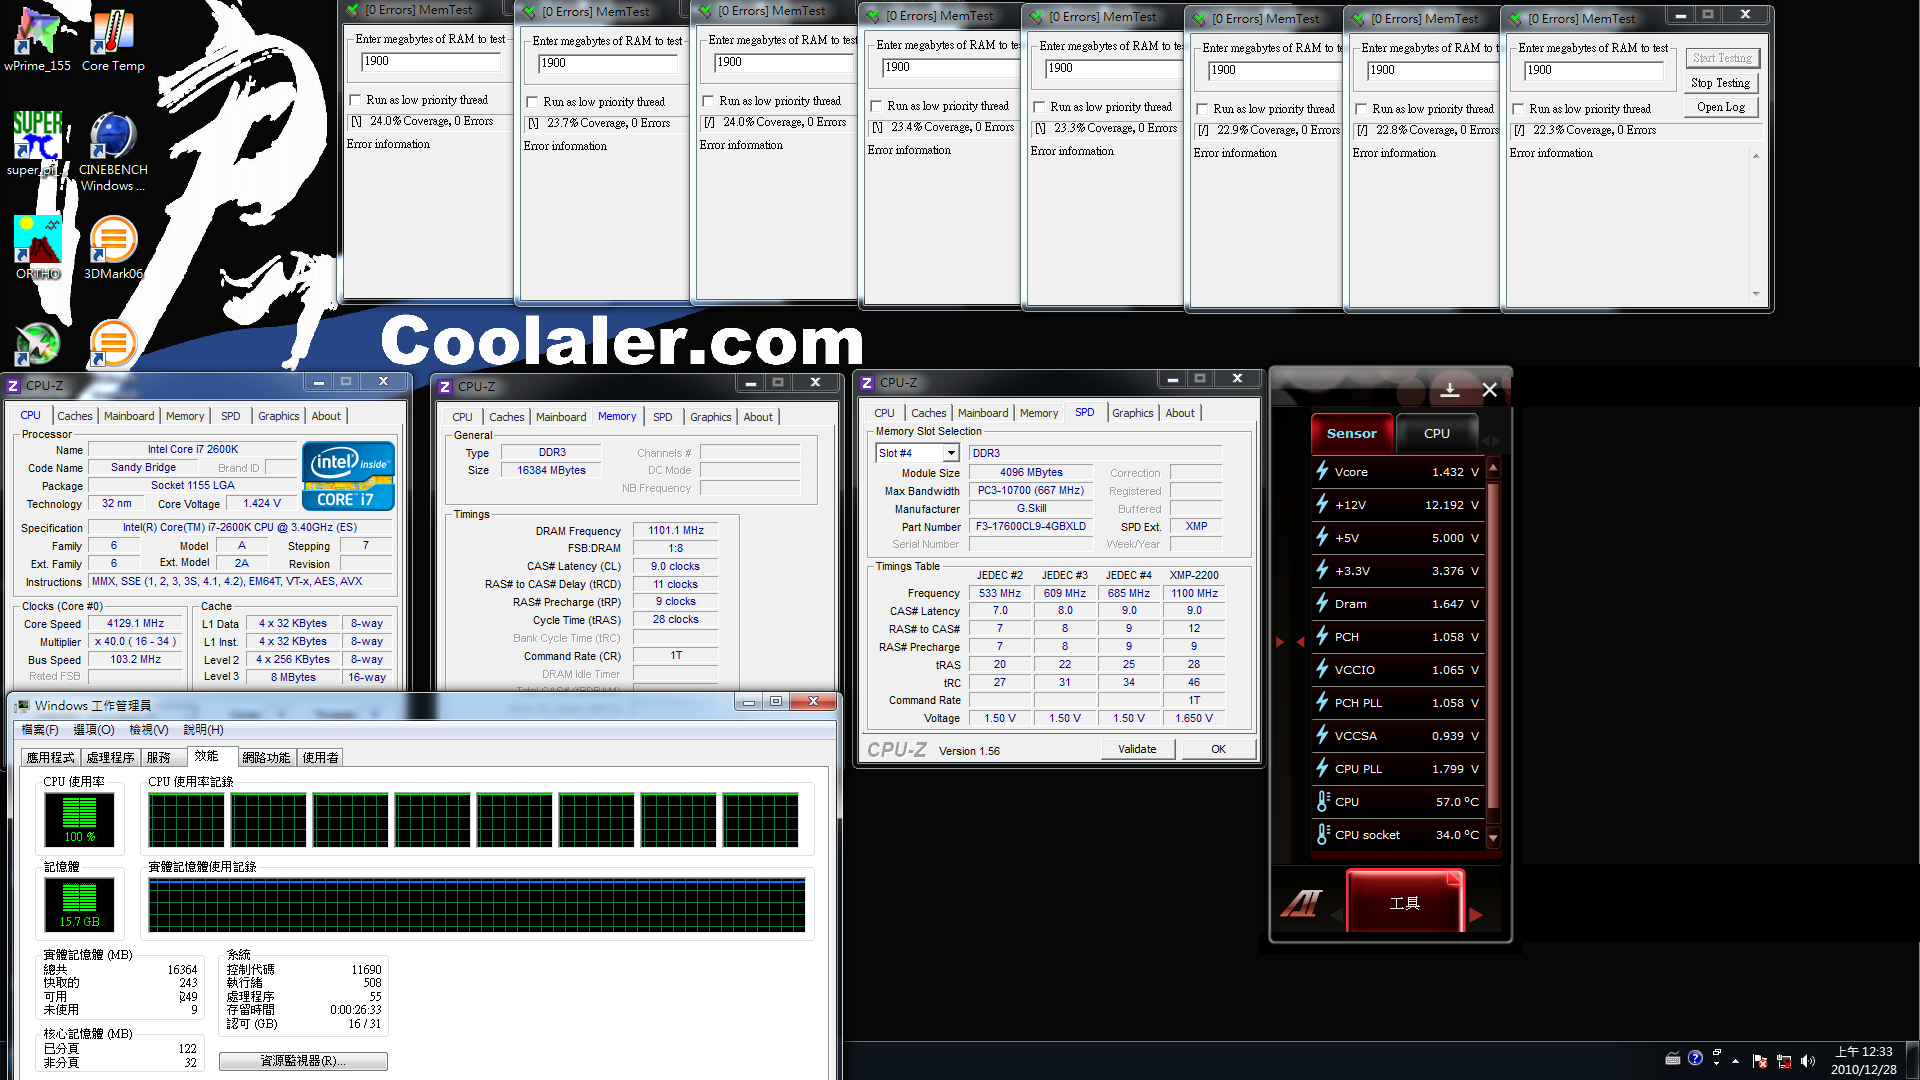This screenshot has width=1920, height=1080.
Task: Click AI Suite sensor list scroll-down arrow
Action: pos(1494,837)
